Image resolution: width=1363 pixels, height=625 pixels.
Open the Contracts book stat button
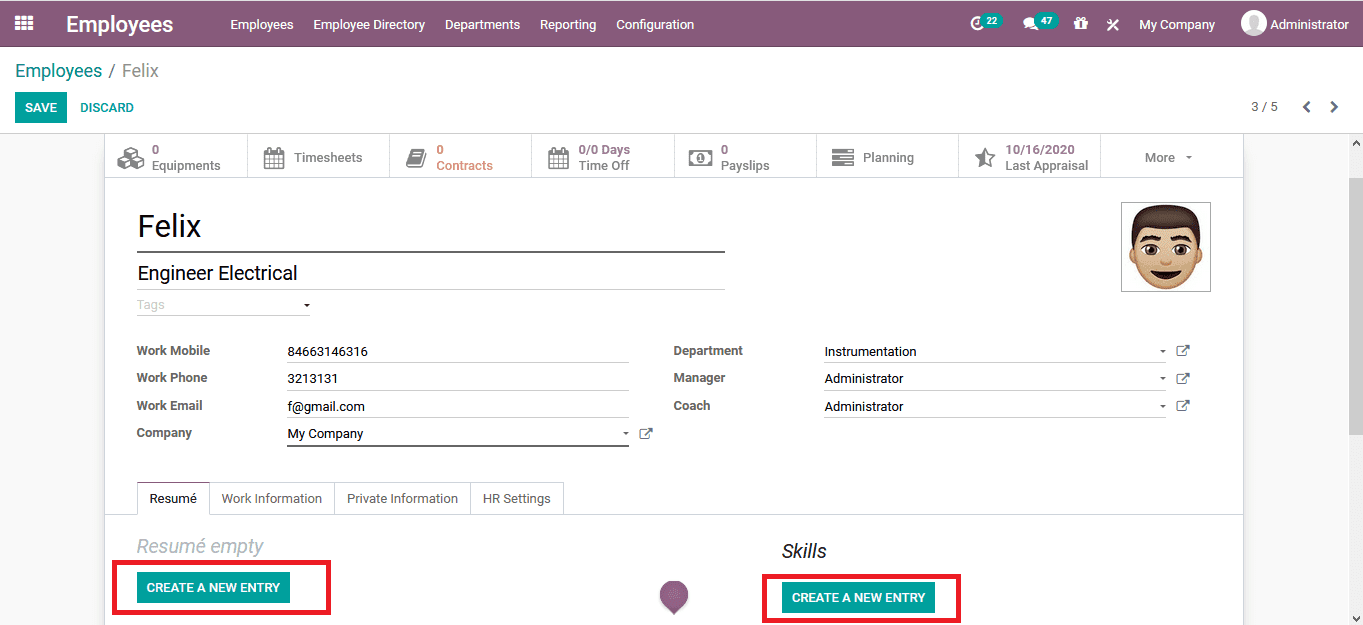pos(460,157)
